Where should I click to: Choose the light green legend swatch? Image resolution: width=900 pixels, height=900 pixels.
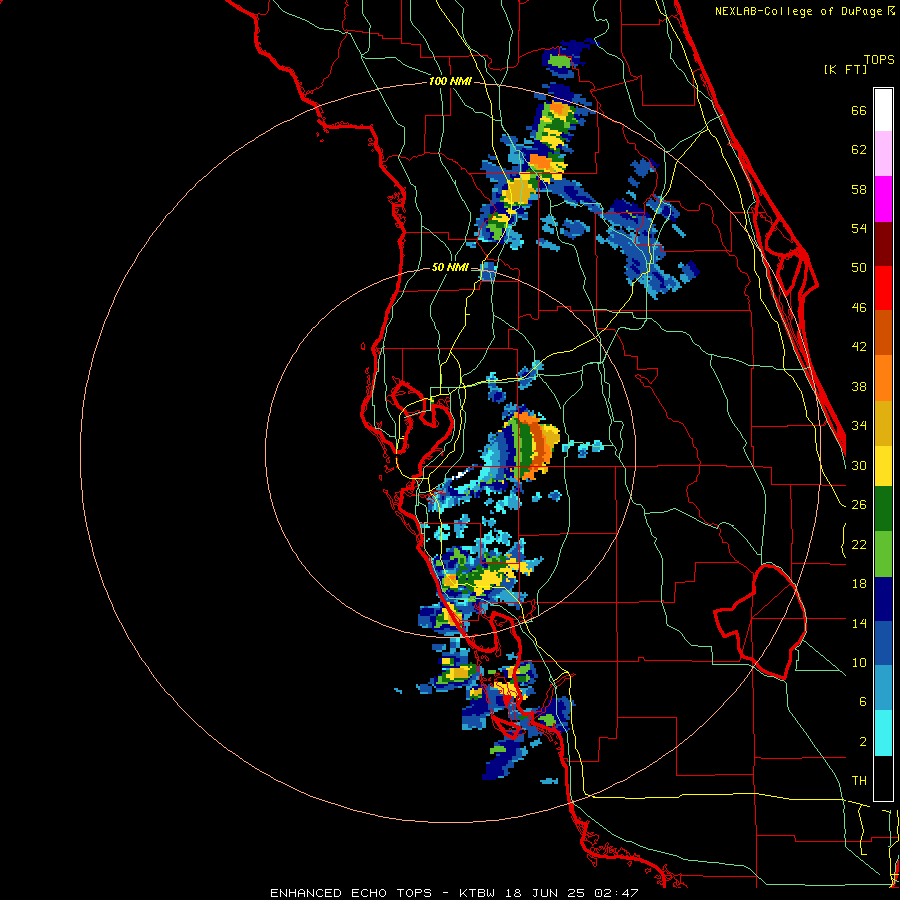[x=883, y=554]
